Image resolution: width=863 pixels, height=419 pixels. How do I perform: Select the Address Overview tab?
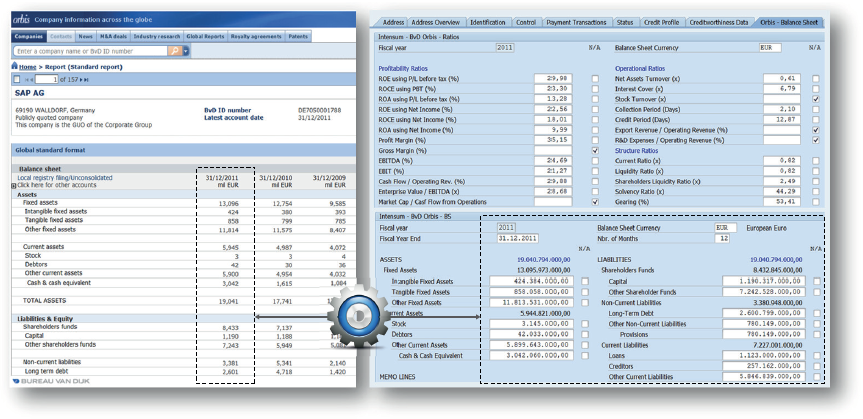(435, 23)
